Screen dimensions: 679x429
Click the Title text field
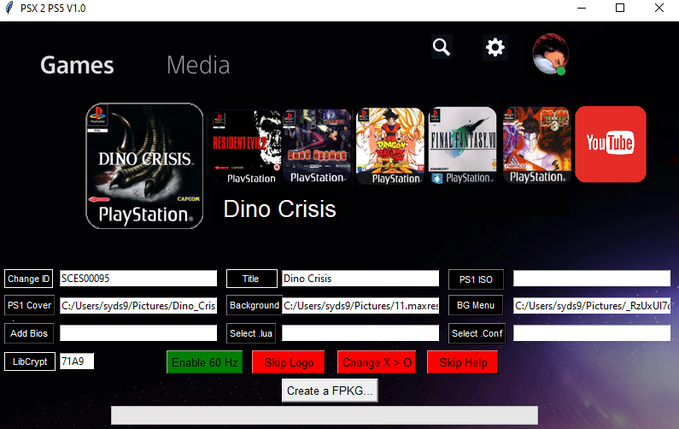point(360,279)
